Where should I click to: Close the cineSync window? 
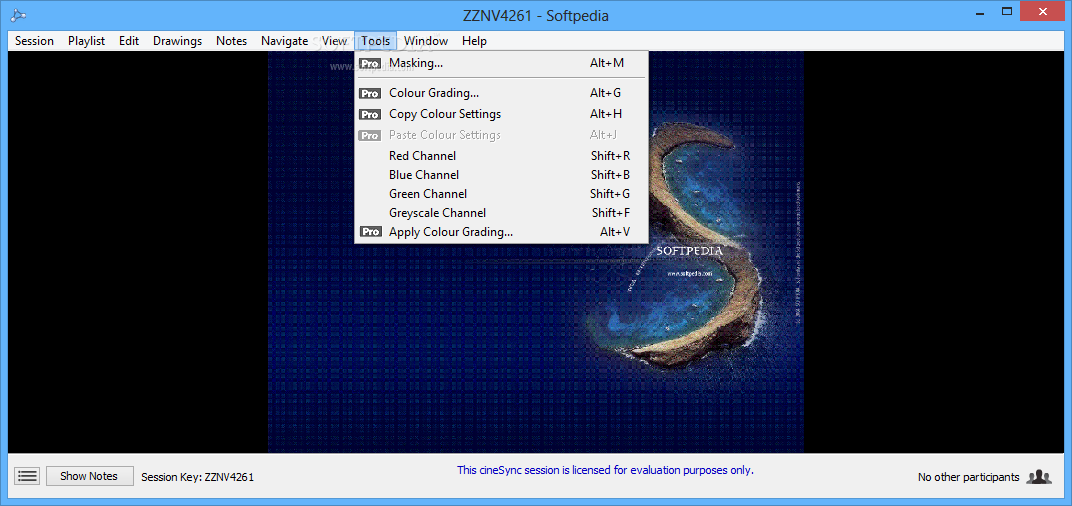click(1043, 12)
